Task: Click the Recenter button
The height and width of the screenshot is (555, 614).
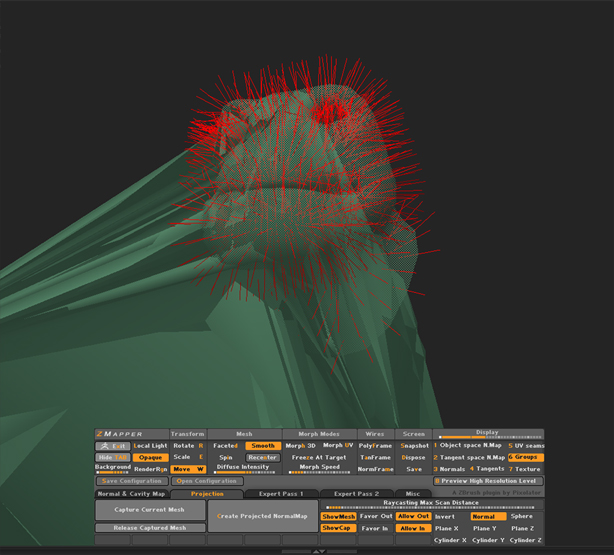Action: (x=263, y=457)
